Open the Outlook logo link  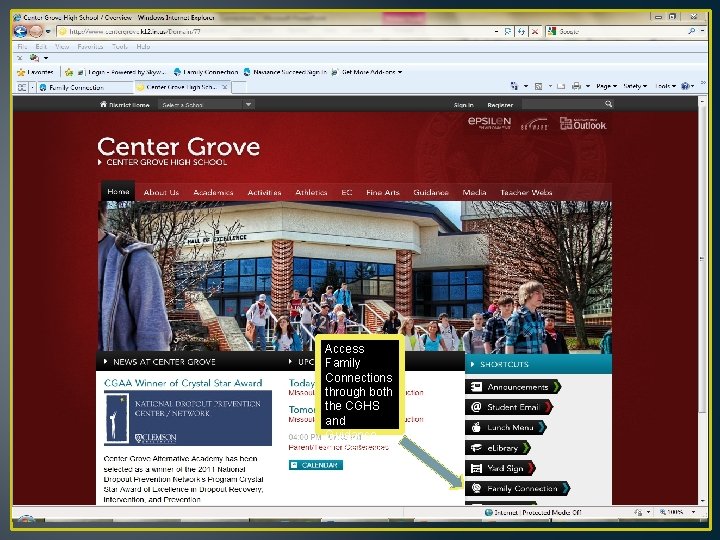[583, 123]
